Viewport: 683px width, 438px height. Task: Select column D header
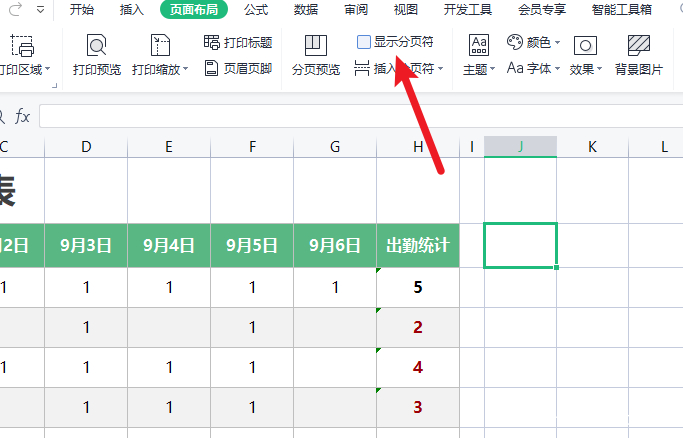pyautogui.click(x=86, y=147)
